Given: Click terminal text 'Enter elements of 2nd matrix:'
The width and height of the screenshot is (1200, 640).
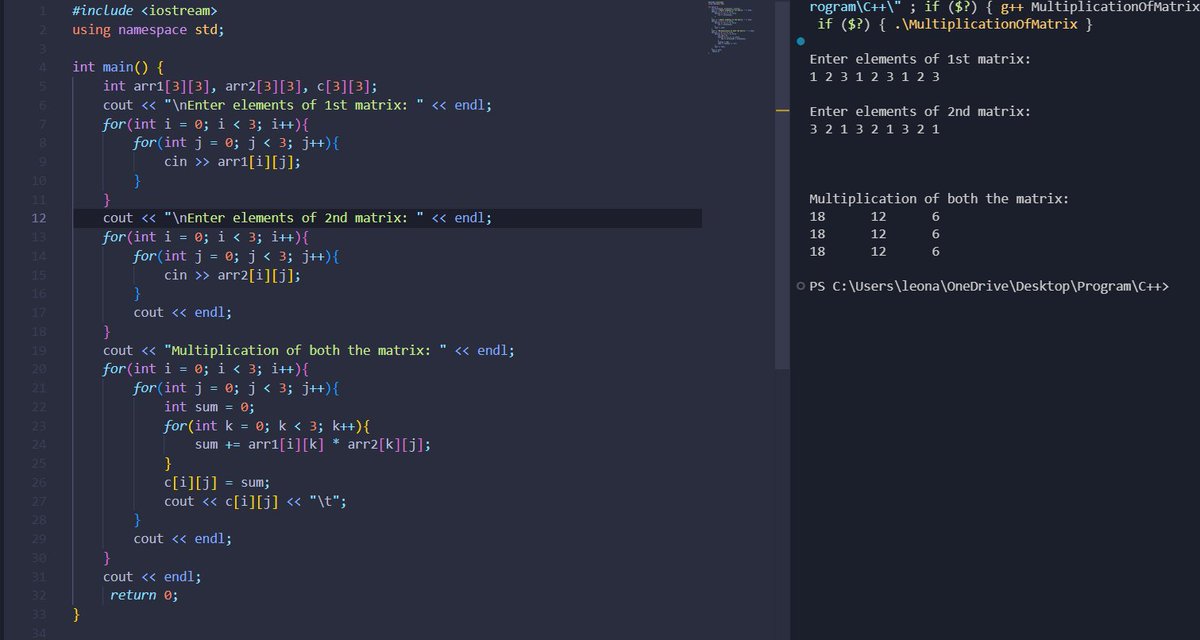Looking at the screenshot, I should click(x=920, y=111).
